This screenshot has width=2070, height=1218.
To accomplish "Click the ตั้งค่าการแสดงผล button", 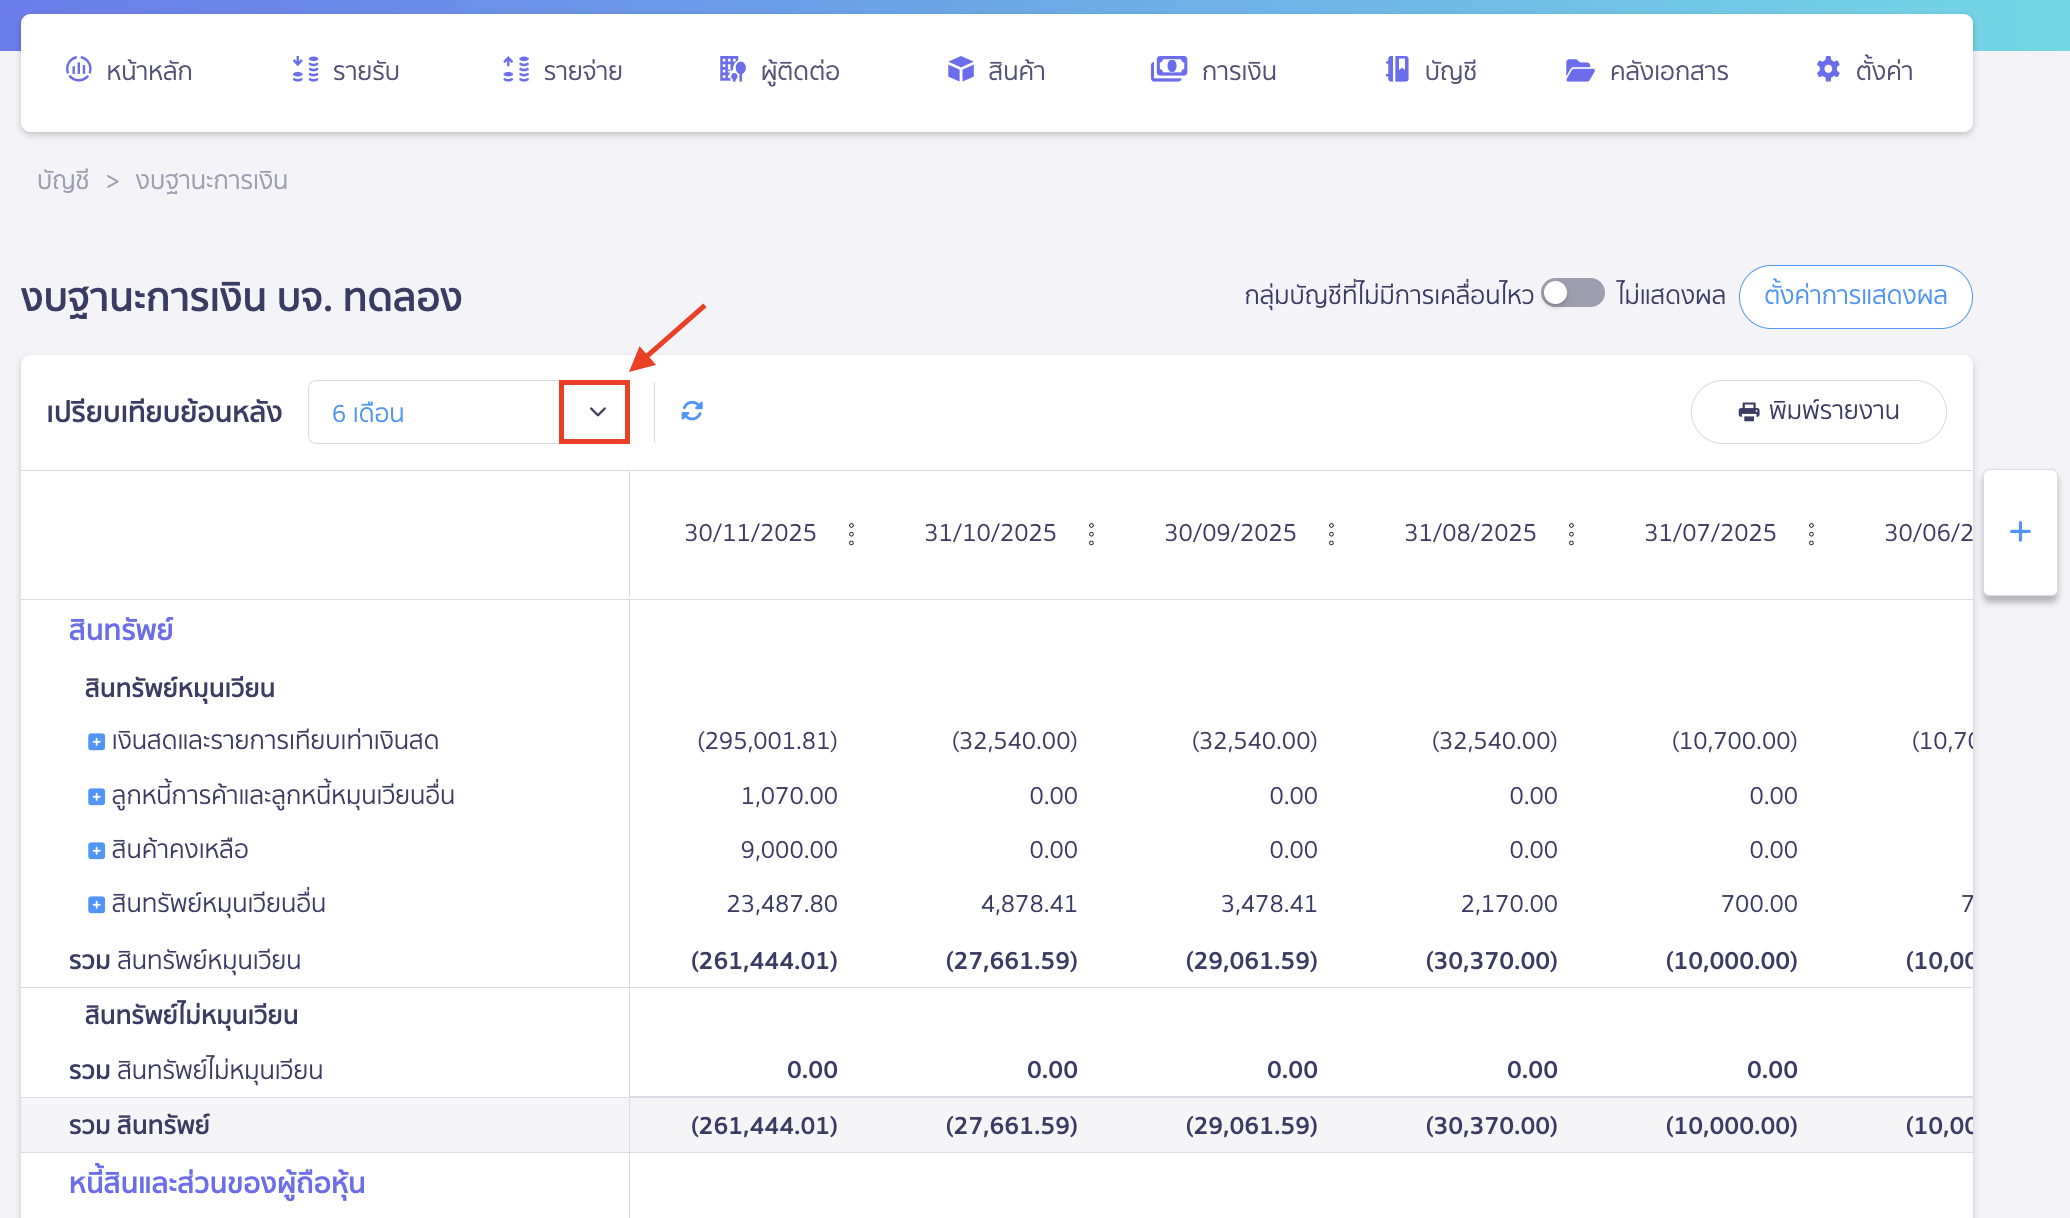I will pos(1854,296).
